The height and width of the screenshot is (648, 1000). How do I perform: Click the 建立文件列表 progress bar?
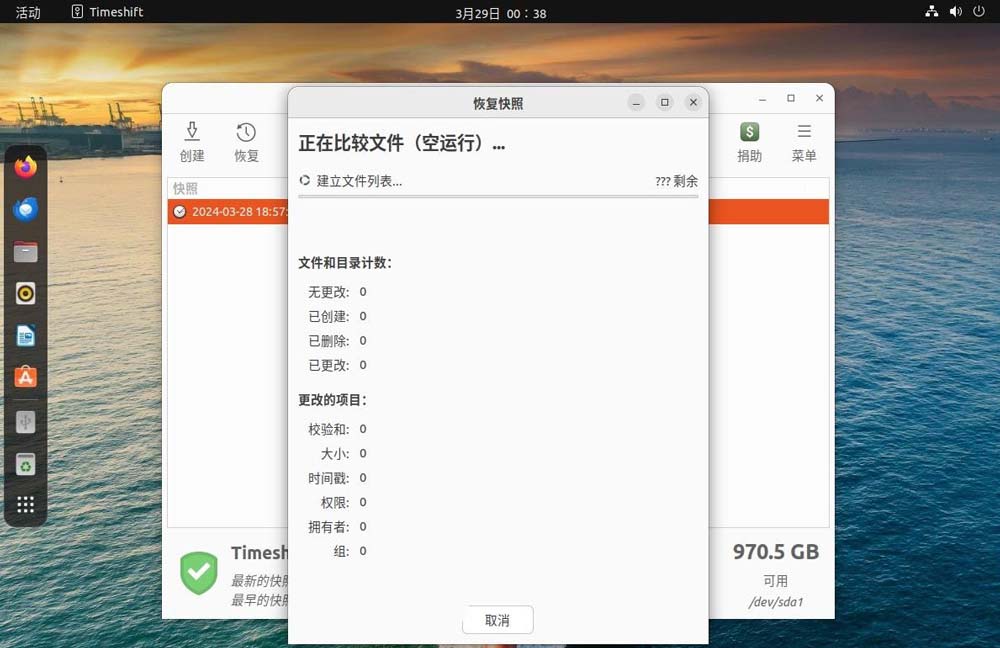pyautogui.click(x=498, y=197)
